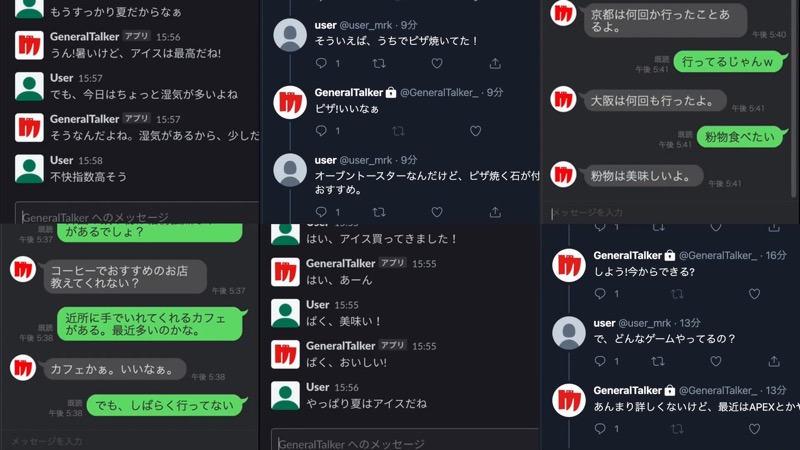The width and height of the screenshot is (800, 450).
Task: Click the "メッセージを入力" field below "粉物は美味しいよ。"
Action: click(668, 213)
